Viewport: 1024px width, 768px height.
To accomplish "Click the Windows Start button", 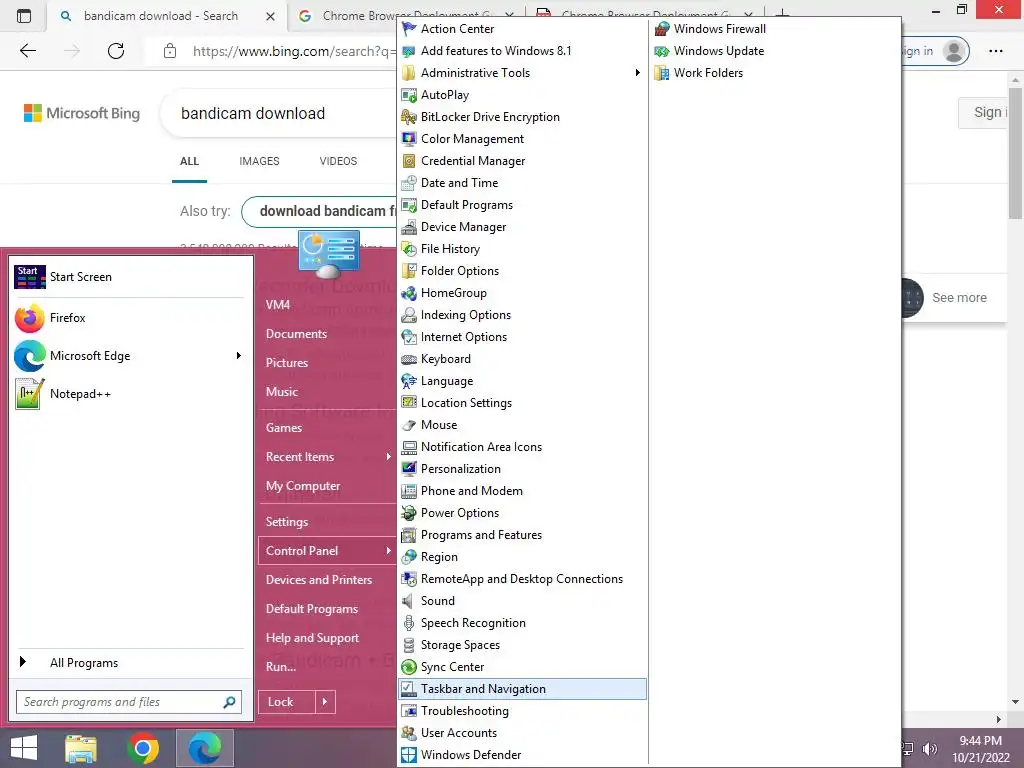I will click(24, 748).
